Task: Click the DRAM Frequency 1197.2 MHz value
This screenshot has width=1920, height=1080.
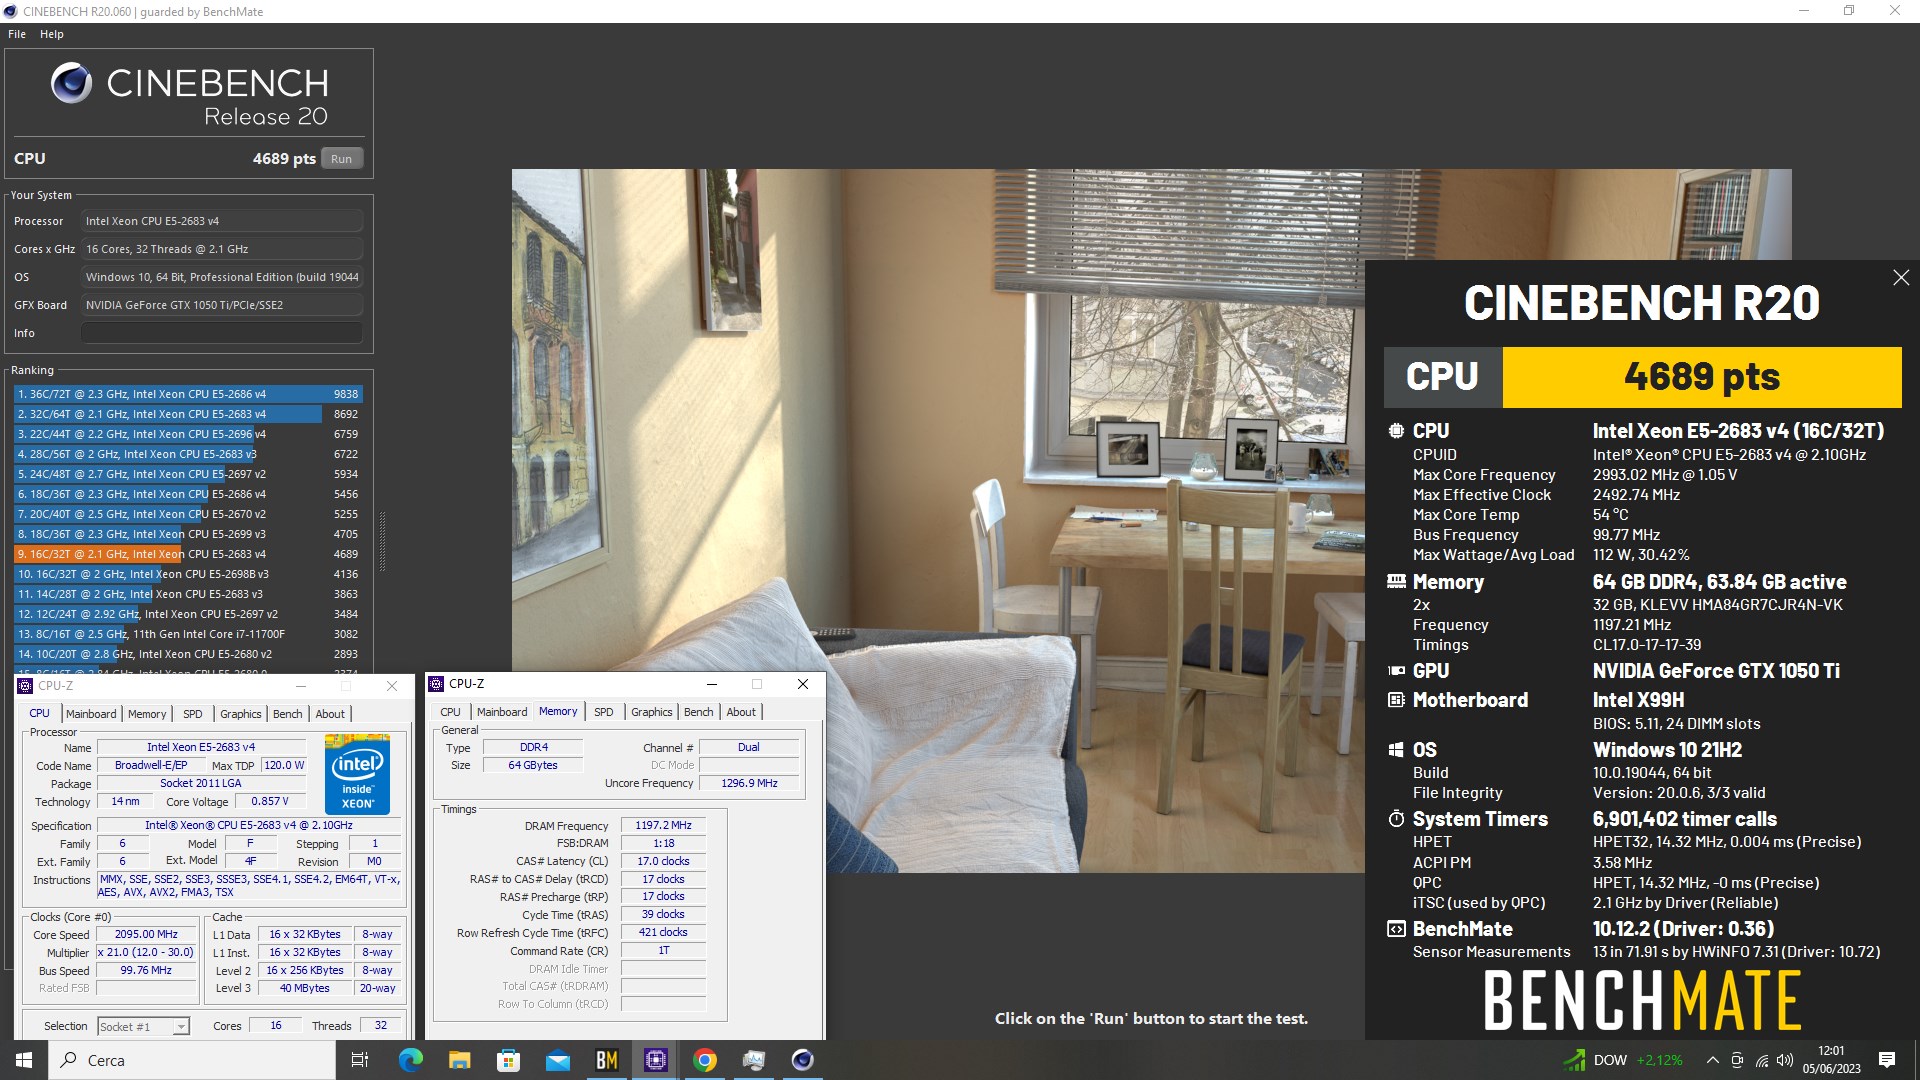Action: pyautogui.click(x=663, y=826)
